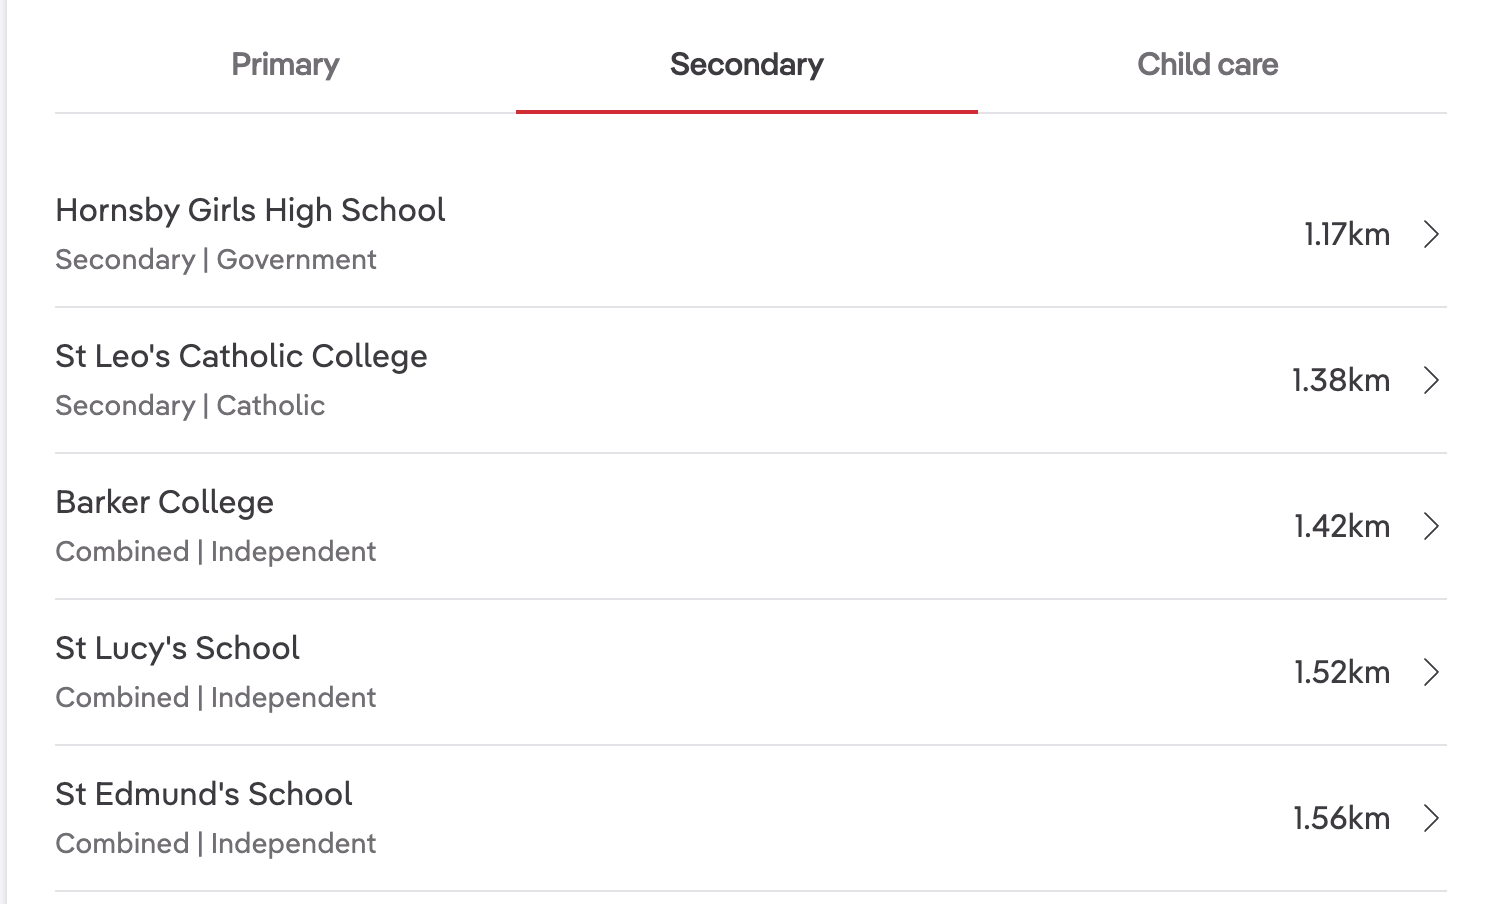Click chevron arrow for Hornsby Girls High School
This screenshot has width=1492, height=904.
click(1431, 235)
